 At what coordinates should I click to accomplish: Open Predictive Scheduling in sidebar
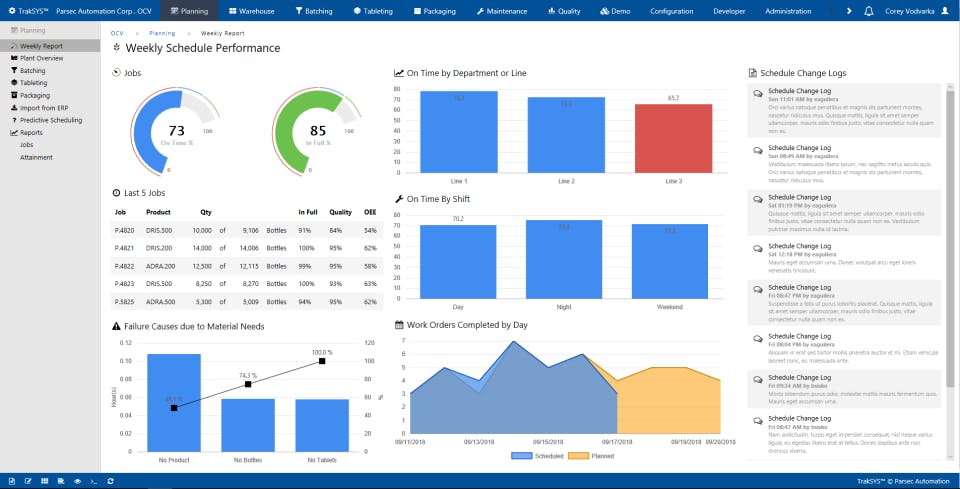pyautogui.click(x=47, y=120)
